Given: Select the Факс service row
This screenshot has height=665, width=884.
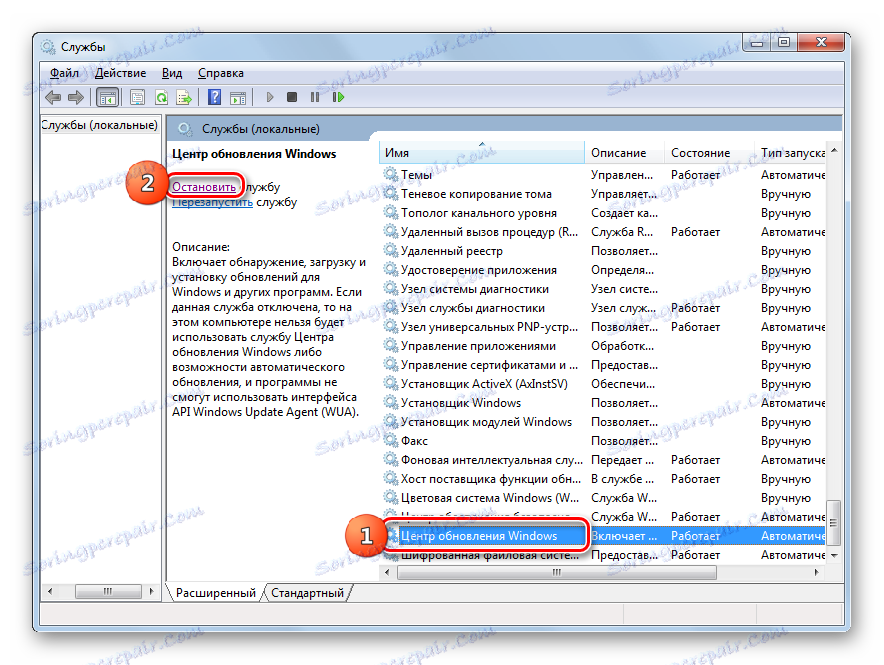Looking at the screenshot, I should coord(603,441).
